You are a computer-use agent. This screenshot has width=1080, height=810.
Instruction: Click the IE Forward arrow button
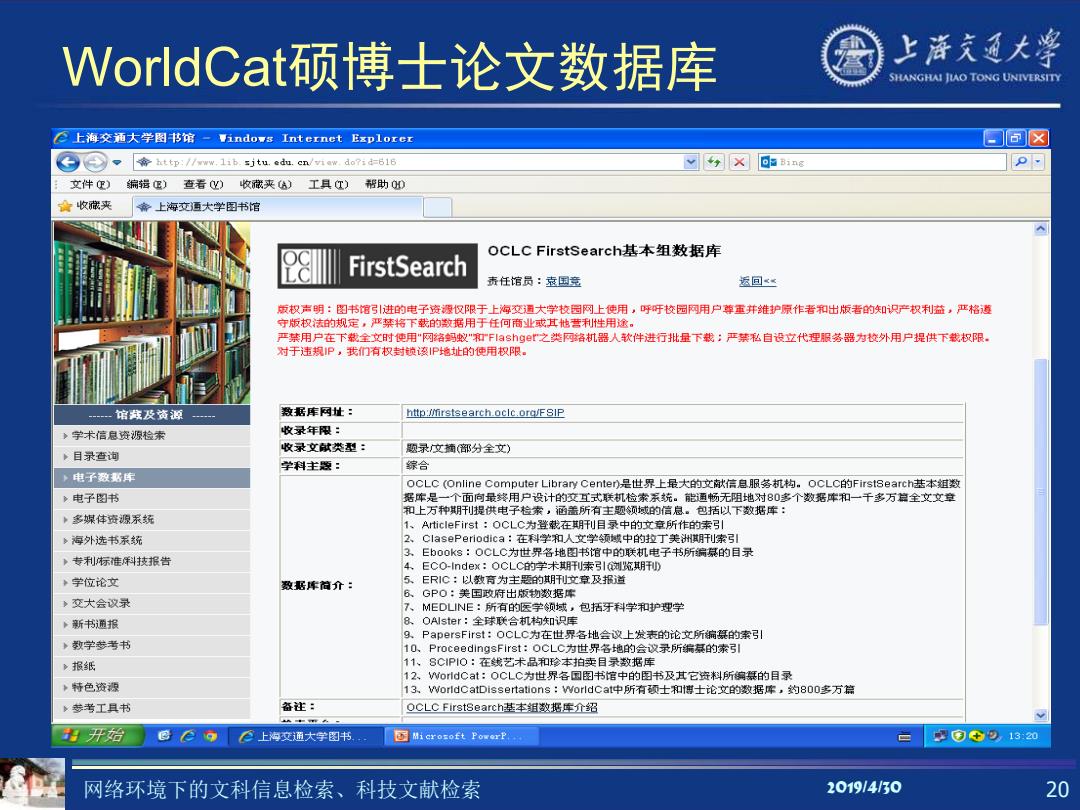(96, 163)
